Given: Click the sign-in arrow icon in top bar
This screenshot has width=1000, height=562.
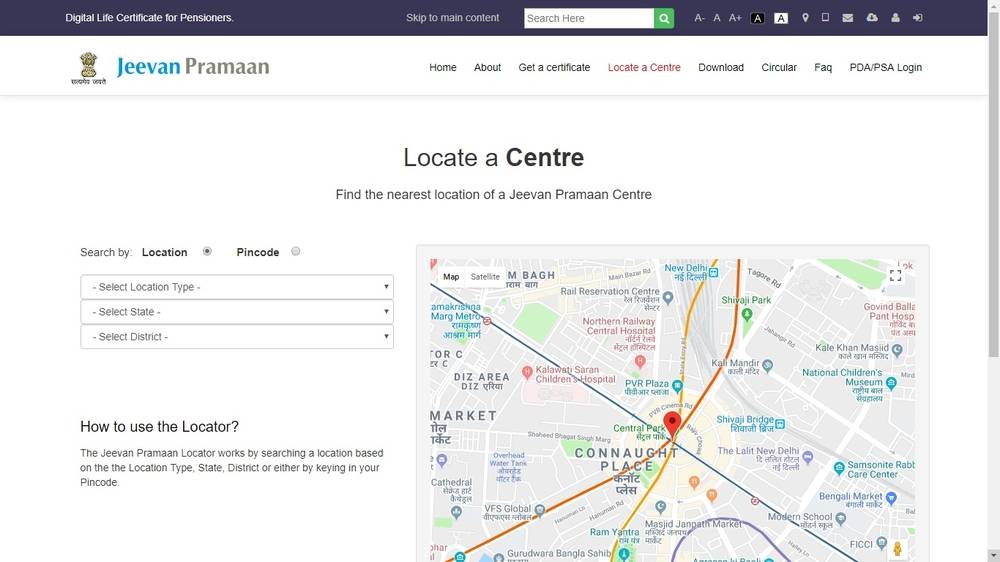Looking at the screenshot, I should coord(918,18).
